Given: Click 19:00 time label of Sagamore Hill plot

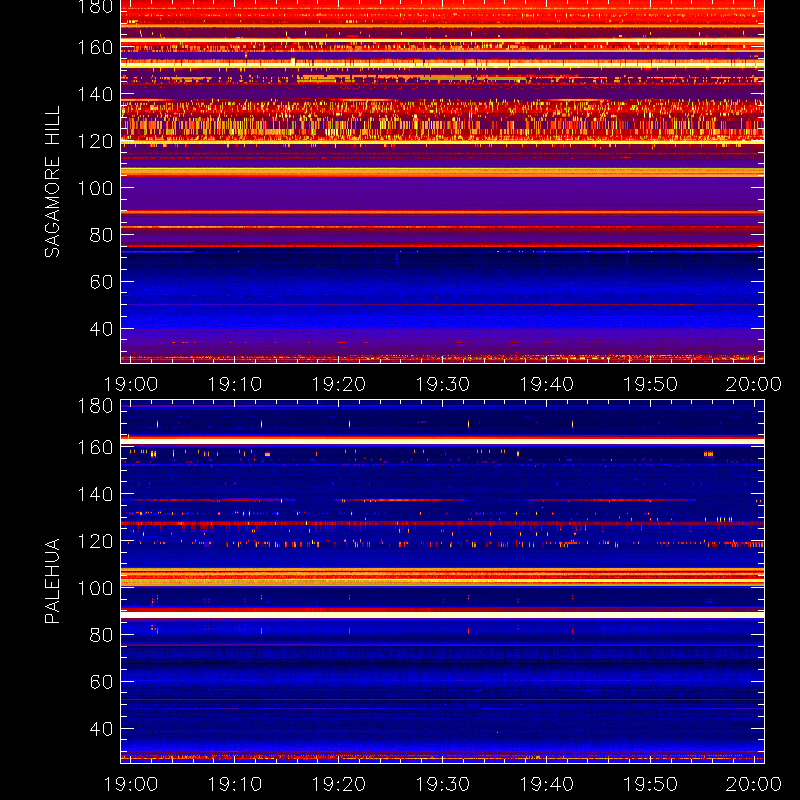Looking at the screenshot, I should 131,384.
